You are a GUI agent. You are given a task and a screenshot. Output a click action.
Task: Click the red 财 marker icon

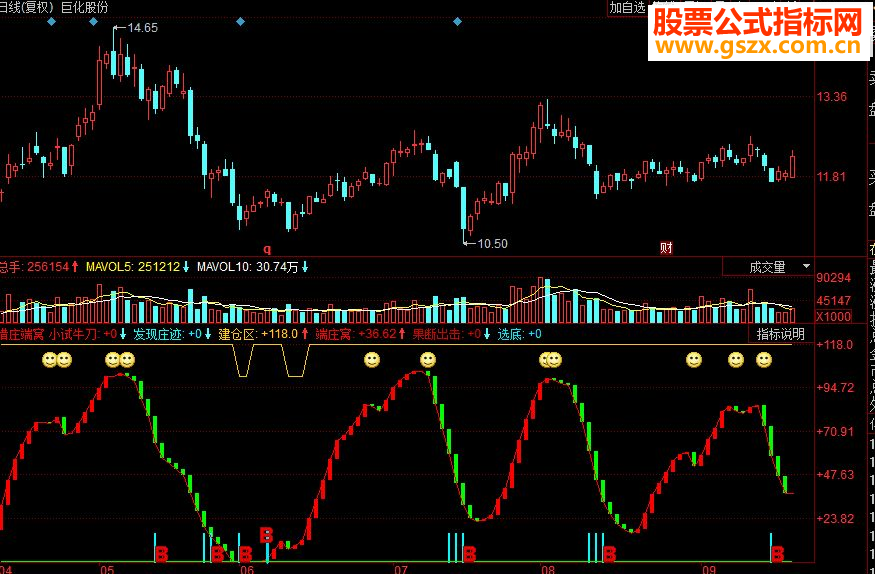[666, 248]
